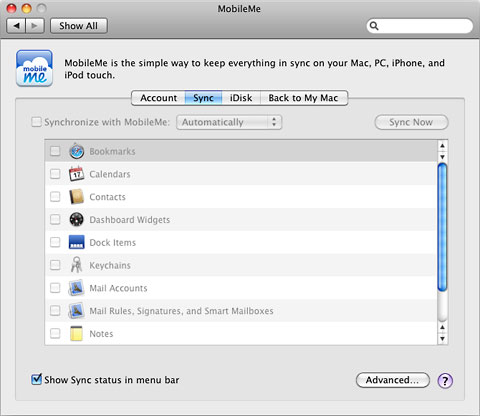Image resolution: width=480 pixels, height=416 pixels.
Task: Check the Calendars sync checkbox
Action: pos(55,174)
